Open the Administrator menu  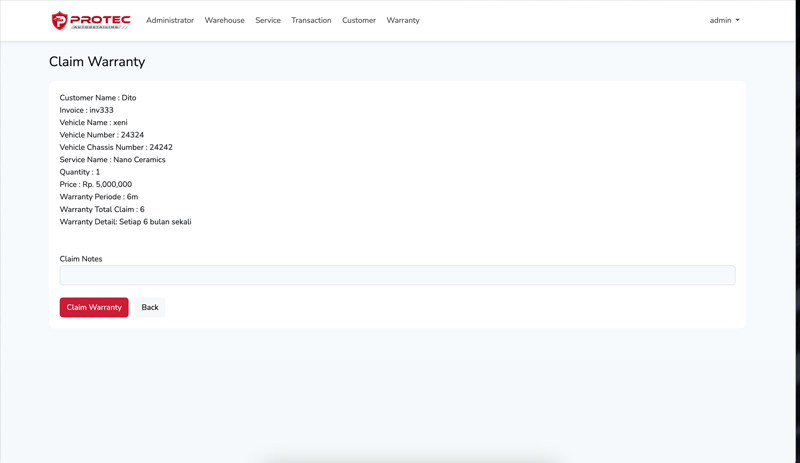tap(170, 20)
